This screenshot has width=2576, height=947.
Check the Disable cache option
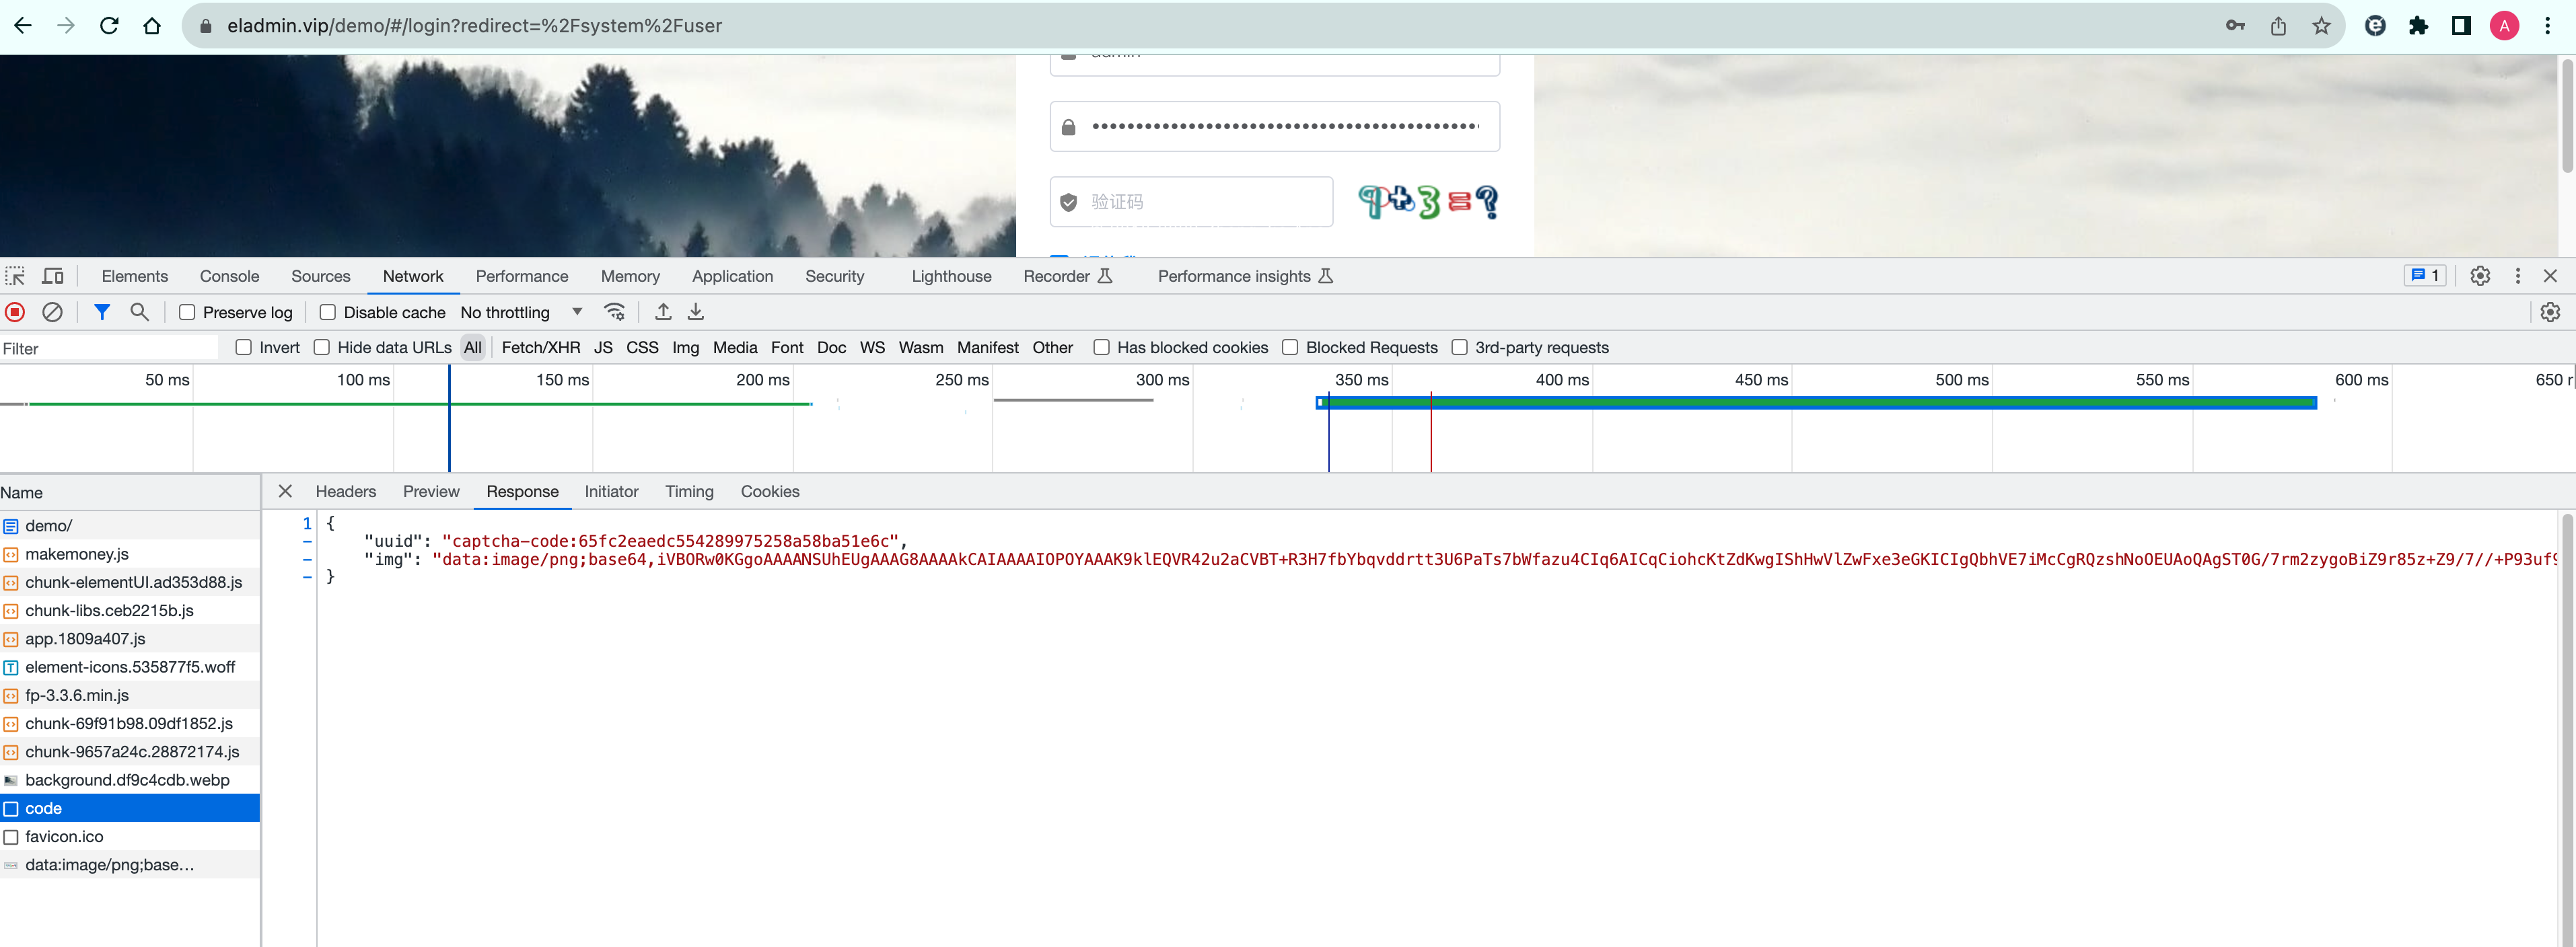click(x=327, y=312)
